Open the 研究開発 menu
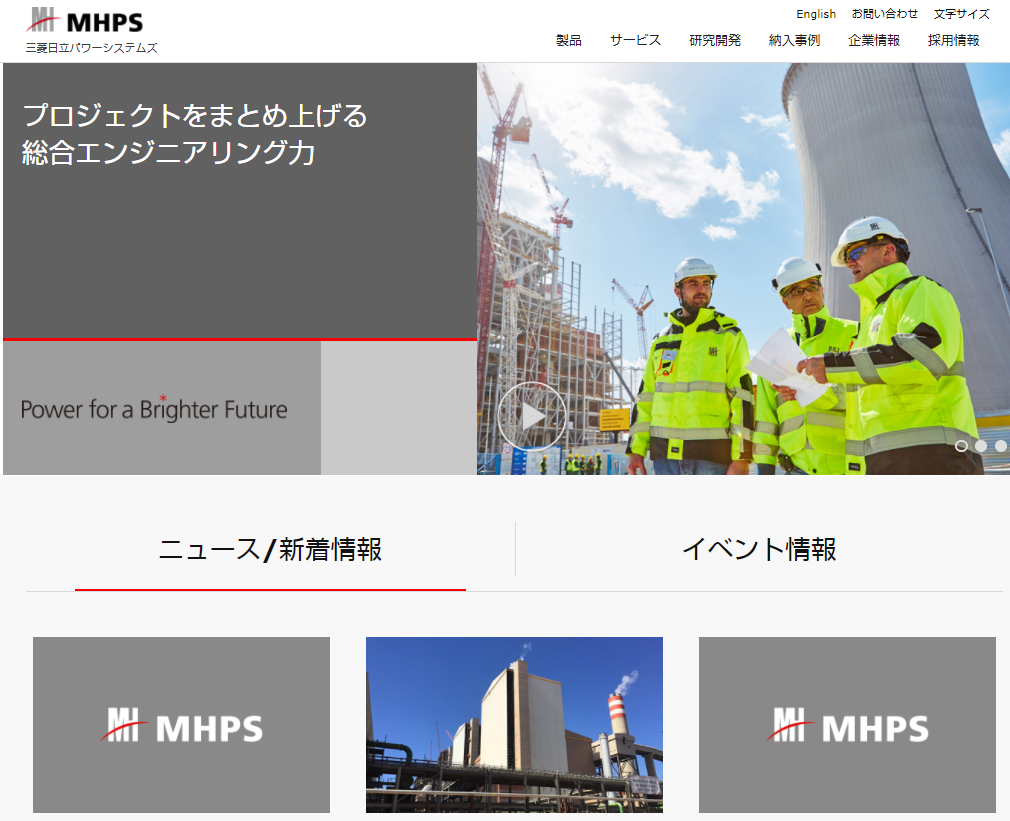The height and width of the screenshot is (821, 1010). 715,40
